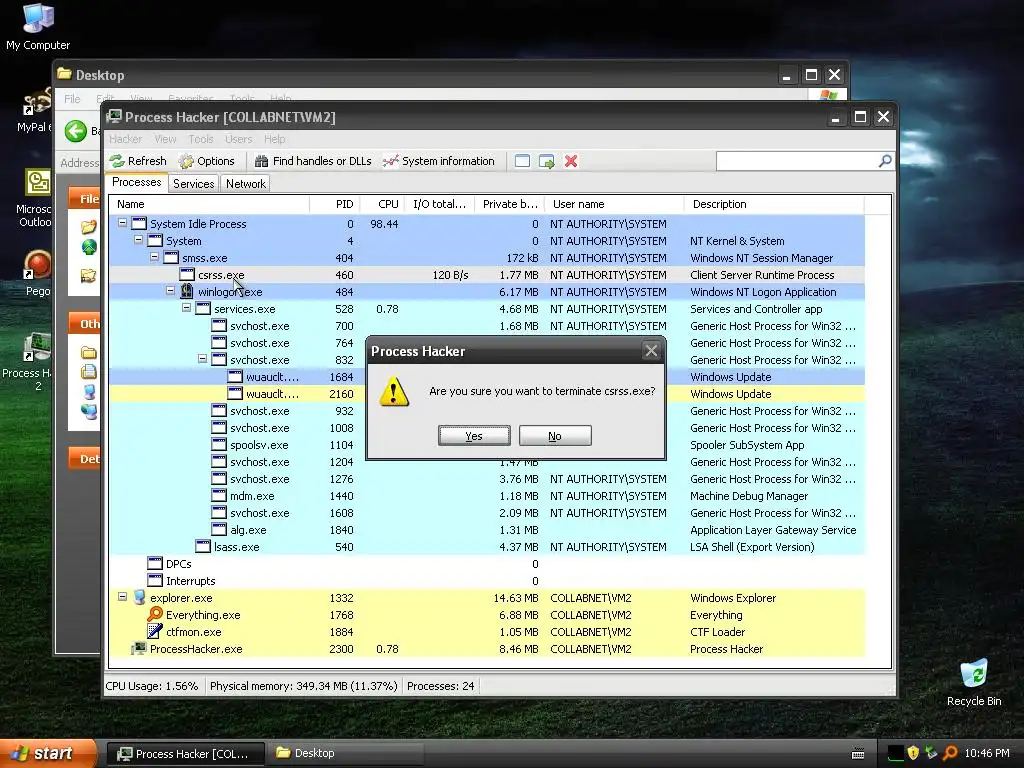Viewport: 1024px width, 768px height.
Task: Open the Tools menu in Process Hacker
Action: pyautogui.click(x=201, y=139)
